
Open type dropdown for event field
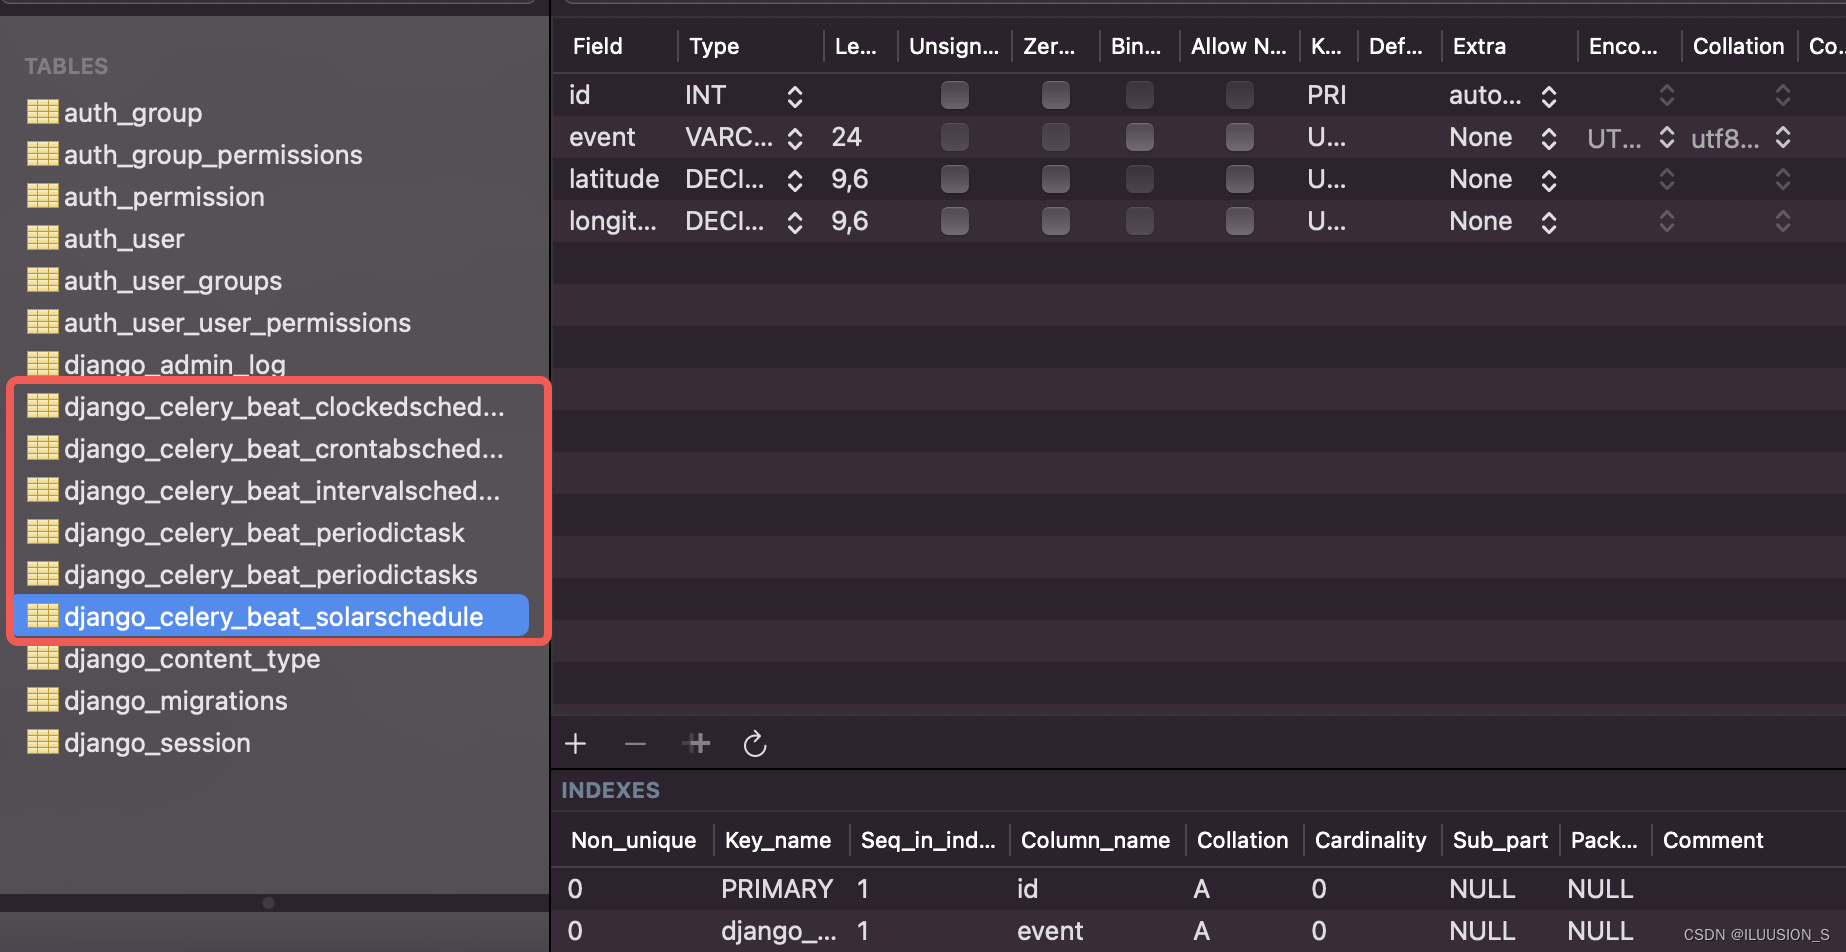coord(795,138)
